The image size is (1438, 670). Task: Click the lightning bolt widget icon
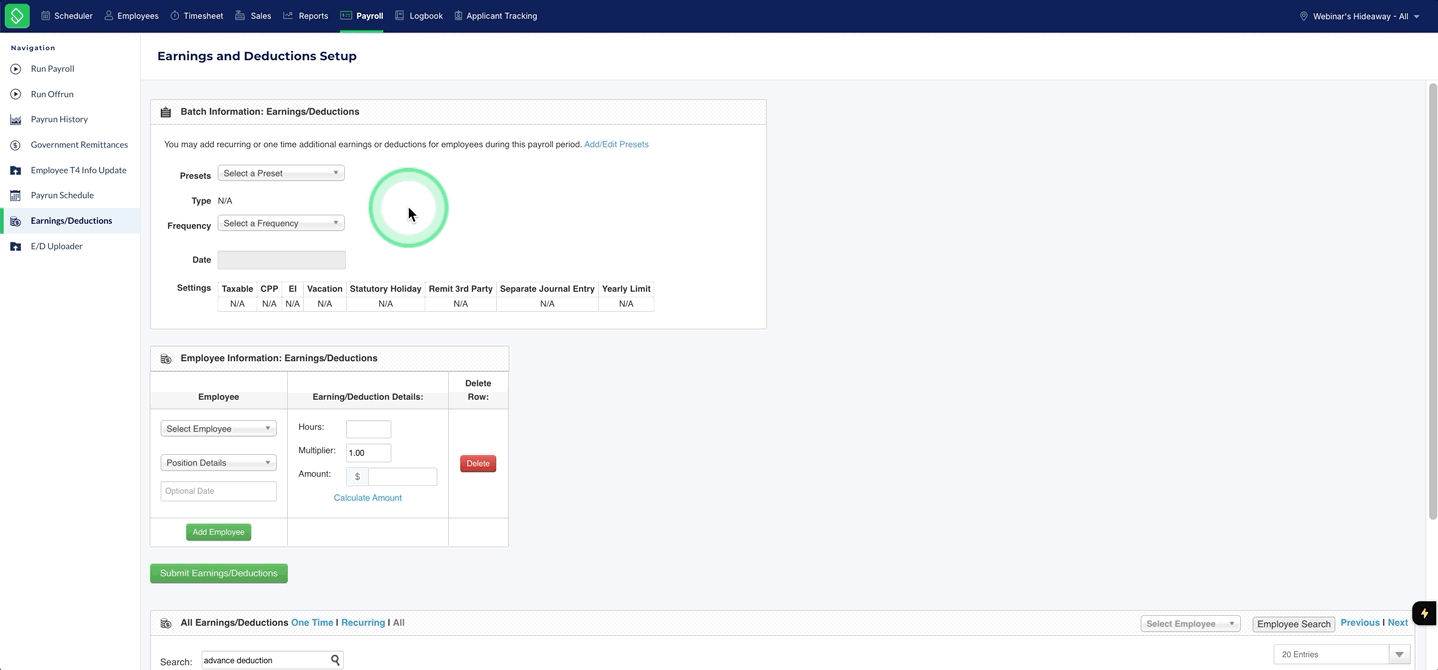pos(1424,613)
